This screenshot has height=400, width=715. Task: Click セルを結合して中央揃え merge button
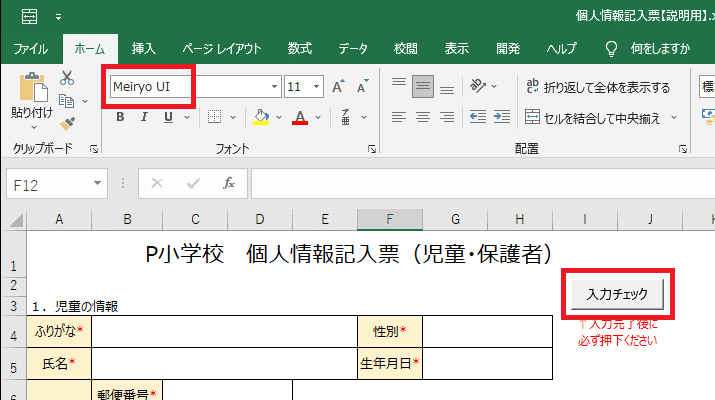coord(592,118)
